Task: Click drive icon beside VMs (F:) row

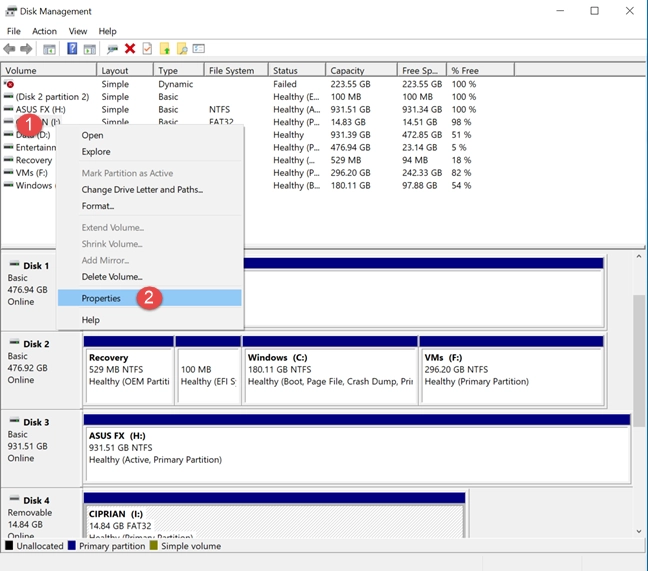Action: (x=8, y=173)
